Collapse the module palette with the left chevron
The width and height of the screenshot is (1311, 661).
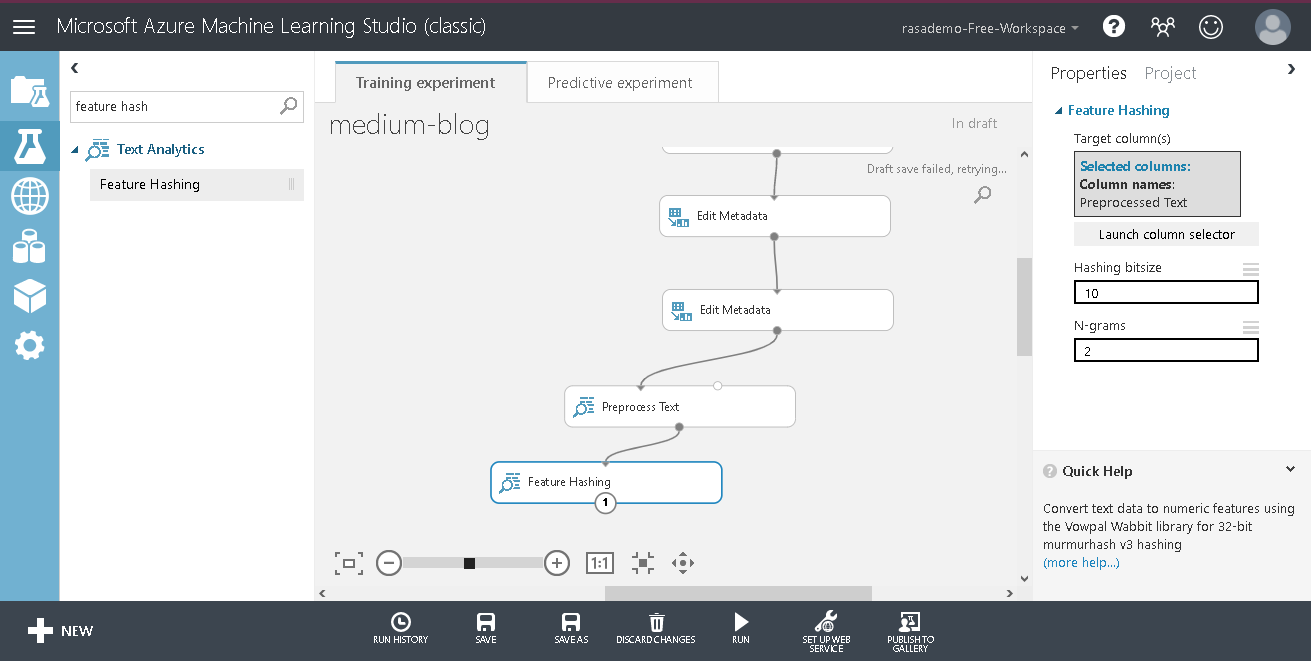75,68
